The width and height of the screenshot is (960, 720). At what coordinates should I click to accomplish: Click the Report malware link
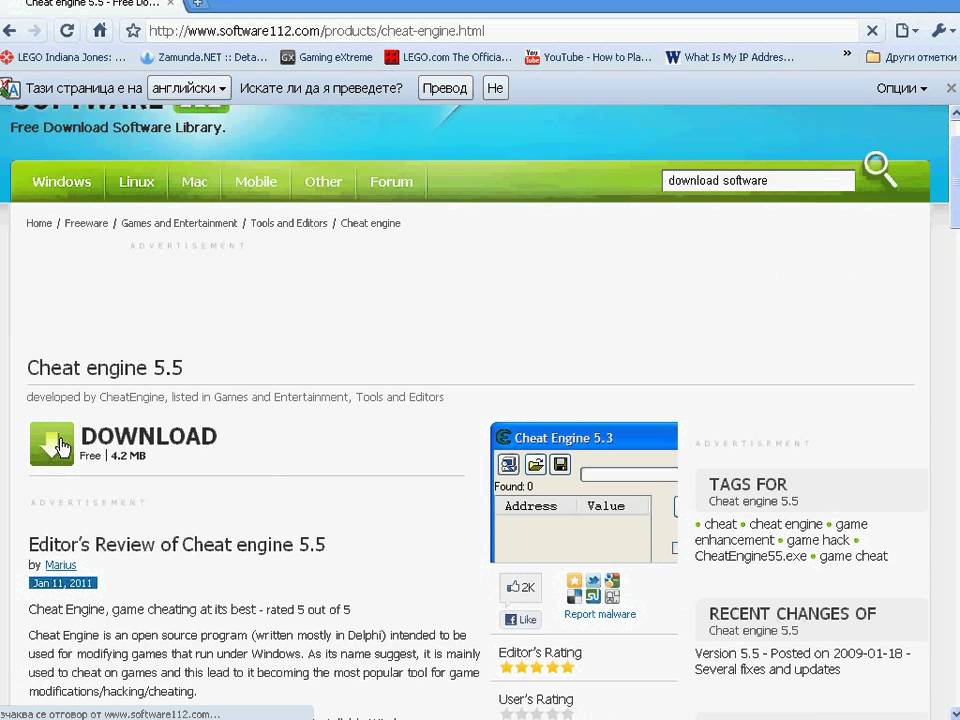point(600,614)
